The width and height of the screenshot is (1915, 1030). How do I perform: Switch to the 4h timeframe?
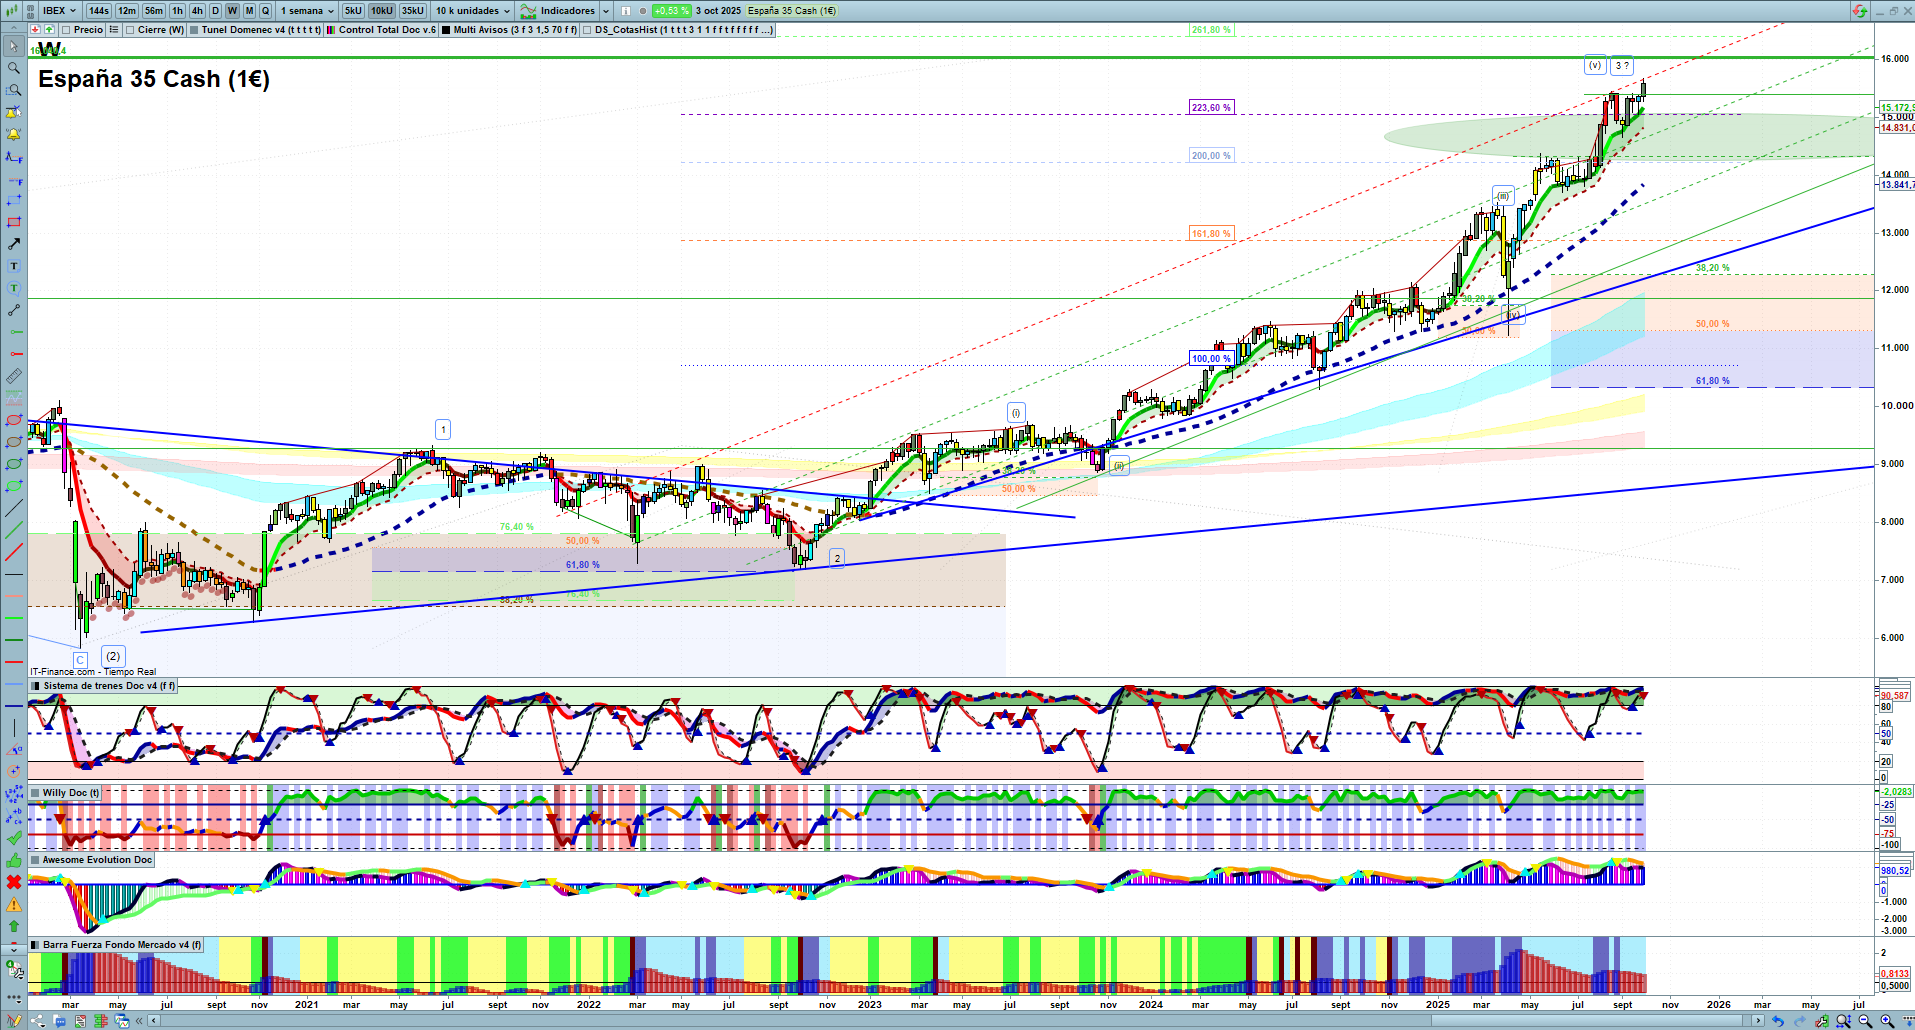[x=197, y=11]
